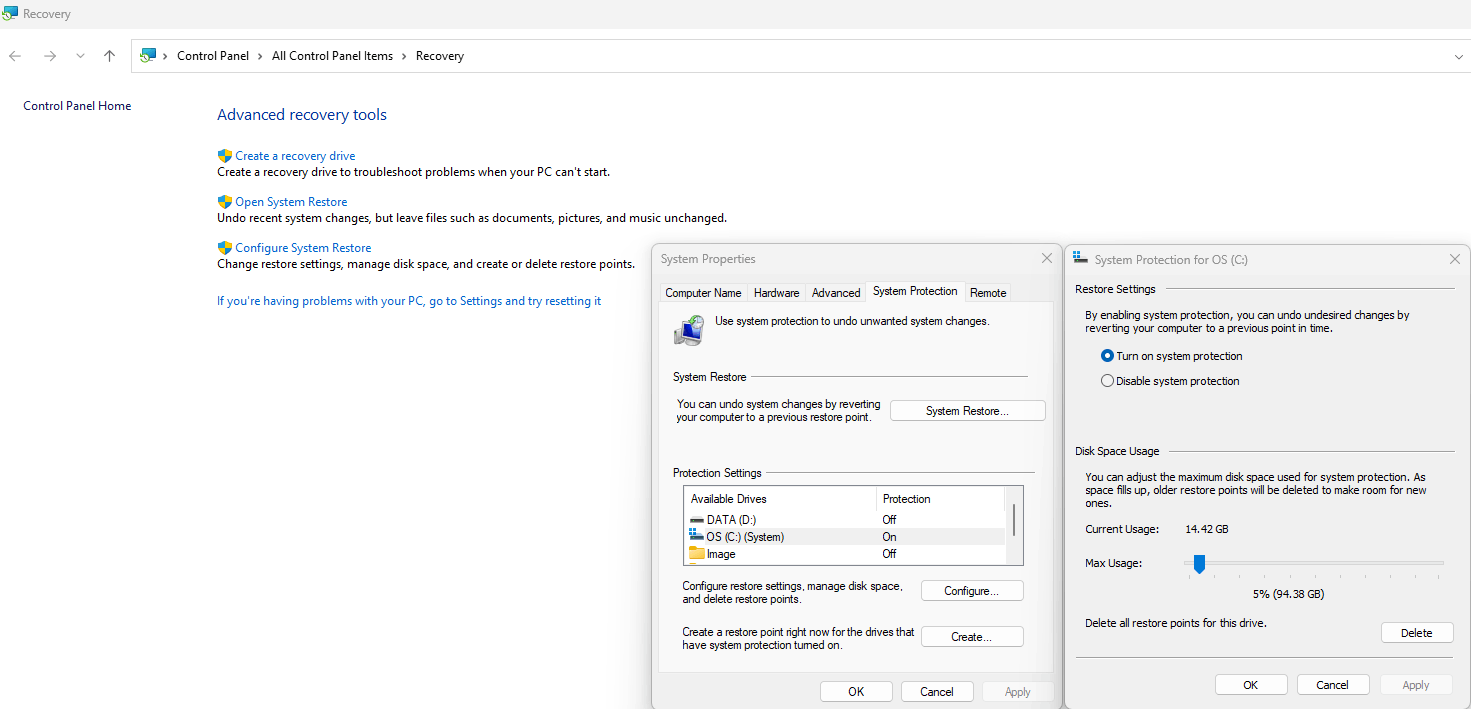
Task: Switch to the Remote tab
Action: pyautogui.click(x=987, y=292)
